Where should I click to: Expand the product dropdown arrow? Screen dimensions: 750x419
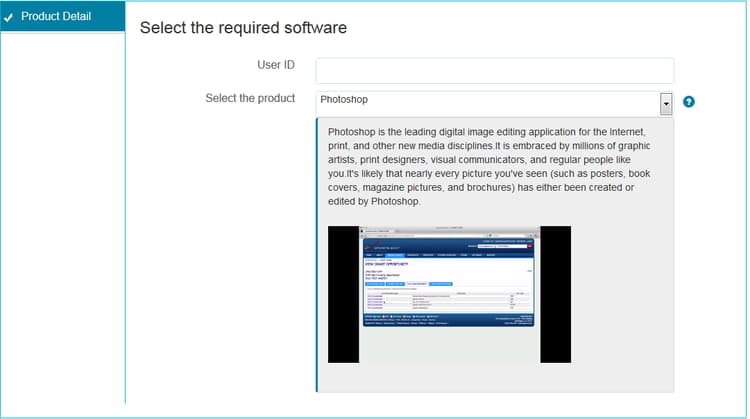pyautogui.click(x=666, y=104)
